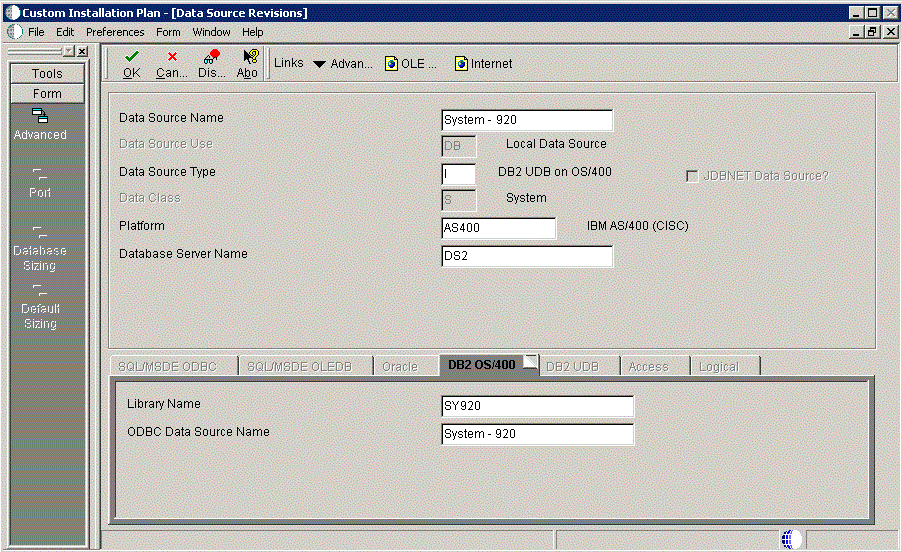The height and width of the screenshot is (552, 902).
Task: Click the ODBC Data Source Name field
Action: pyautogui.click(x=537, y=434)
